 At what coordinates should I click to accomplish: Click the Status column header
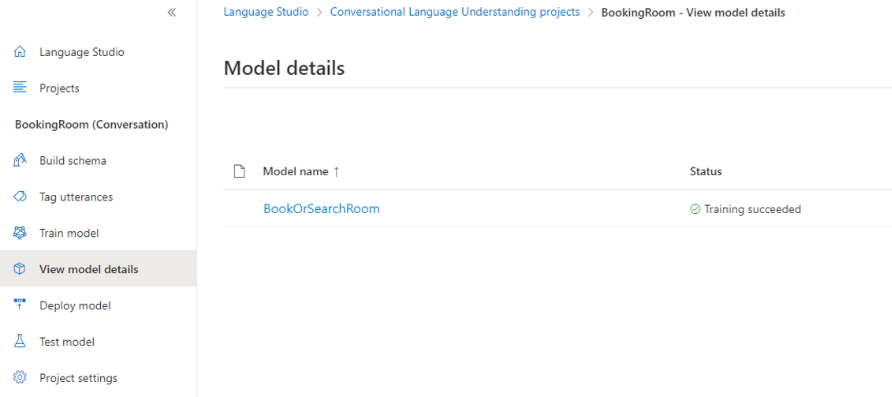pyautogui.click(x=706, y=171)
